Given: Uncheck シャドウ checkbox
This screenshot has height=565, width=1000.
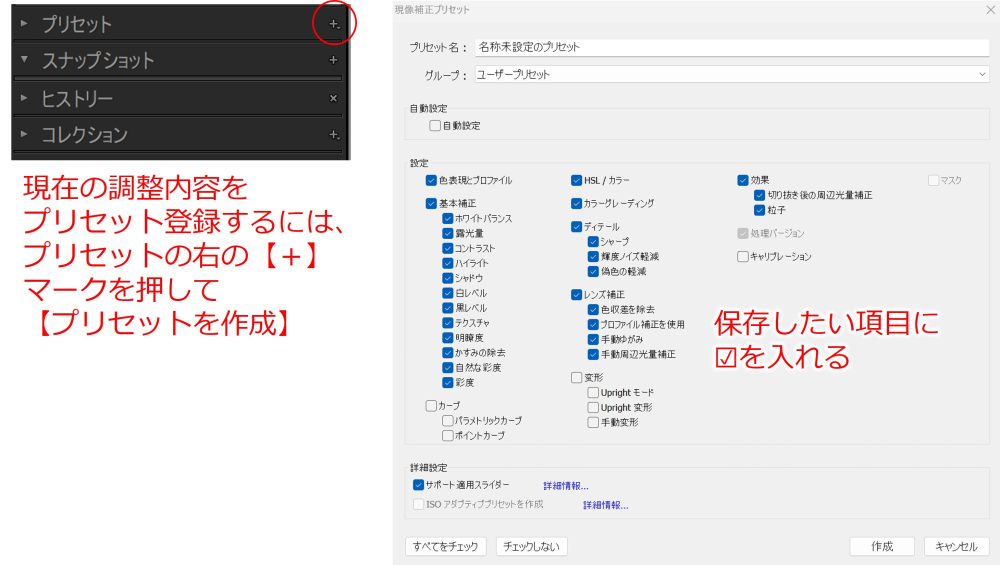Looking at the screenshot, I should (x=448, y=278).
